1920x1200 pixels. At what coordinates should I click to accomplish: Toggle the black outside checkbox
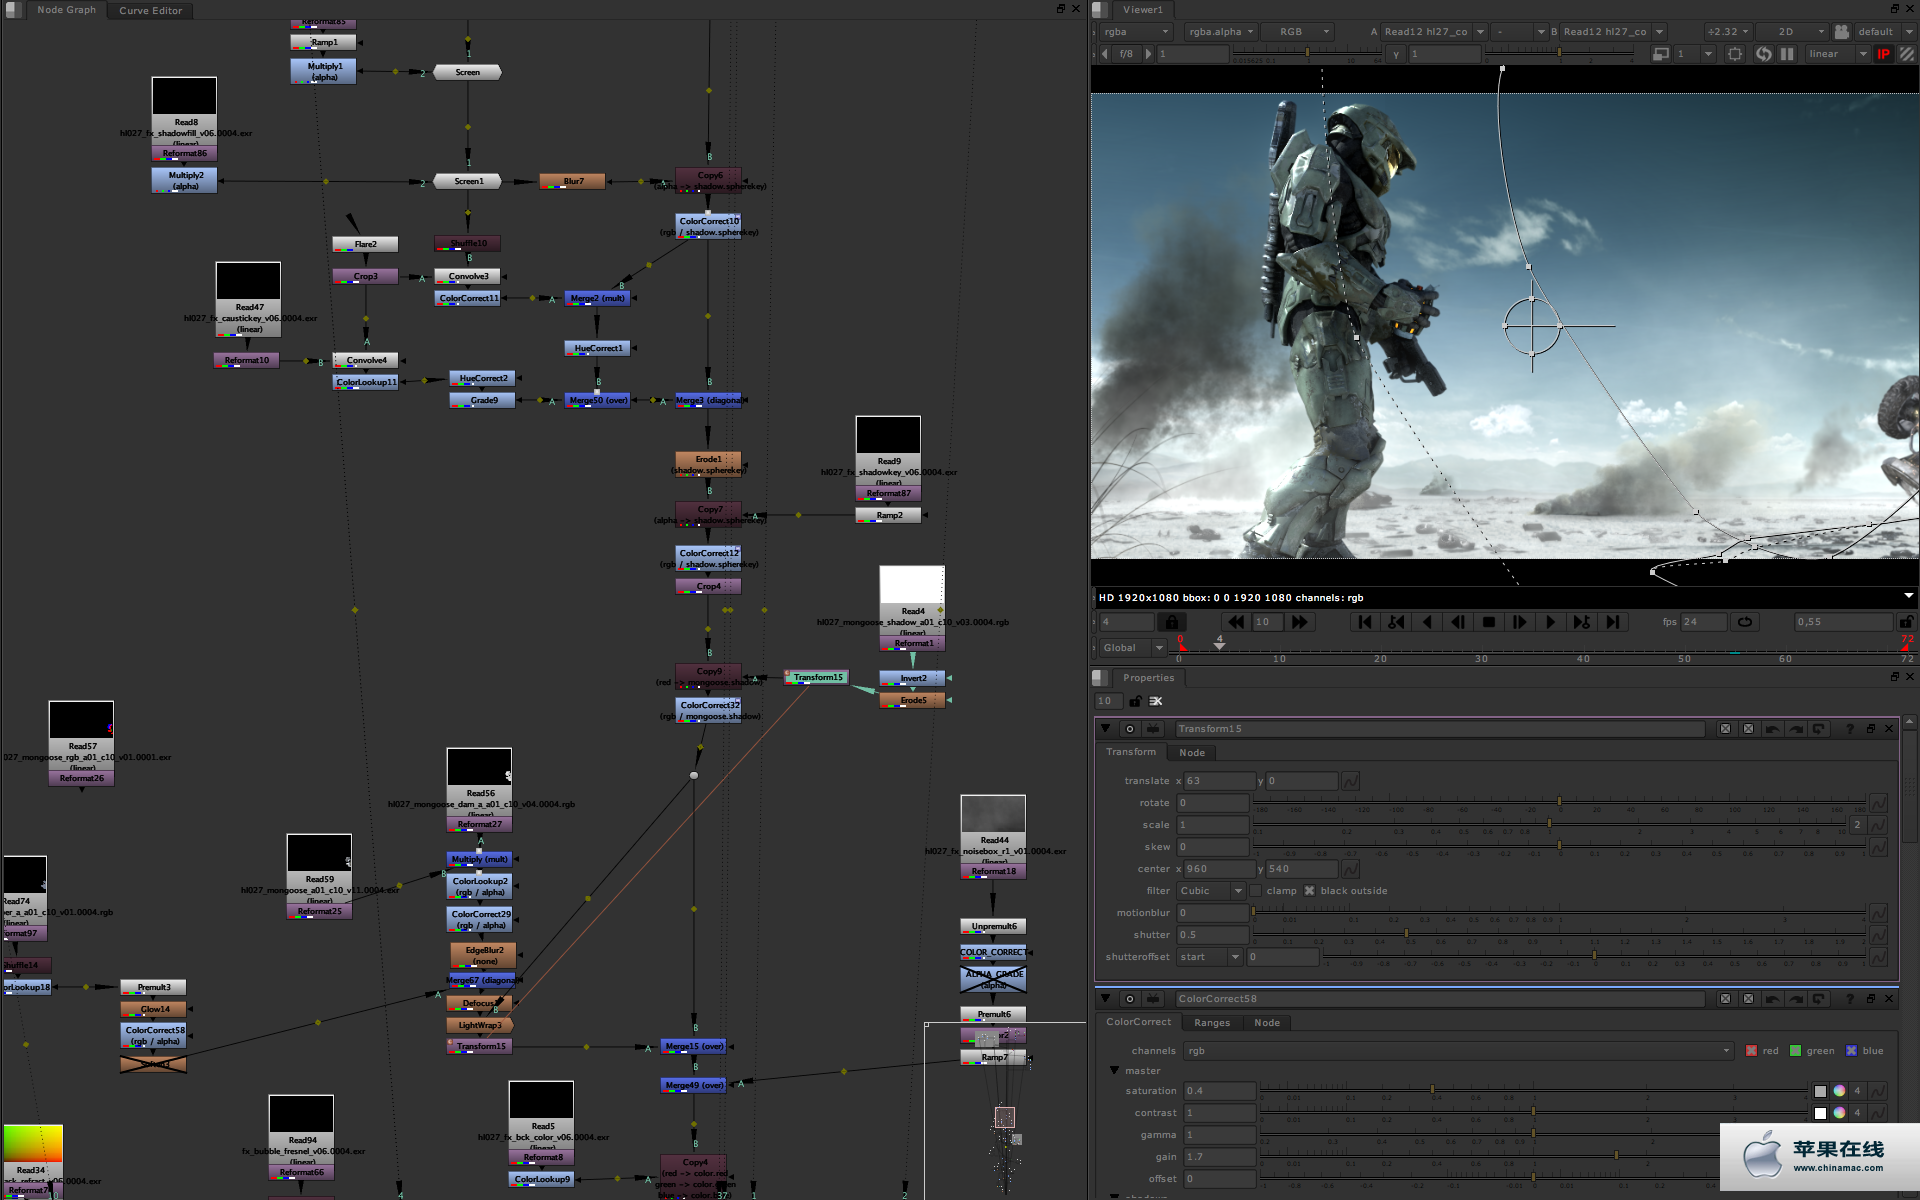click(1310, 891)
